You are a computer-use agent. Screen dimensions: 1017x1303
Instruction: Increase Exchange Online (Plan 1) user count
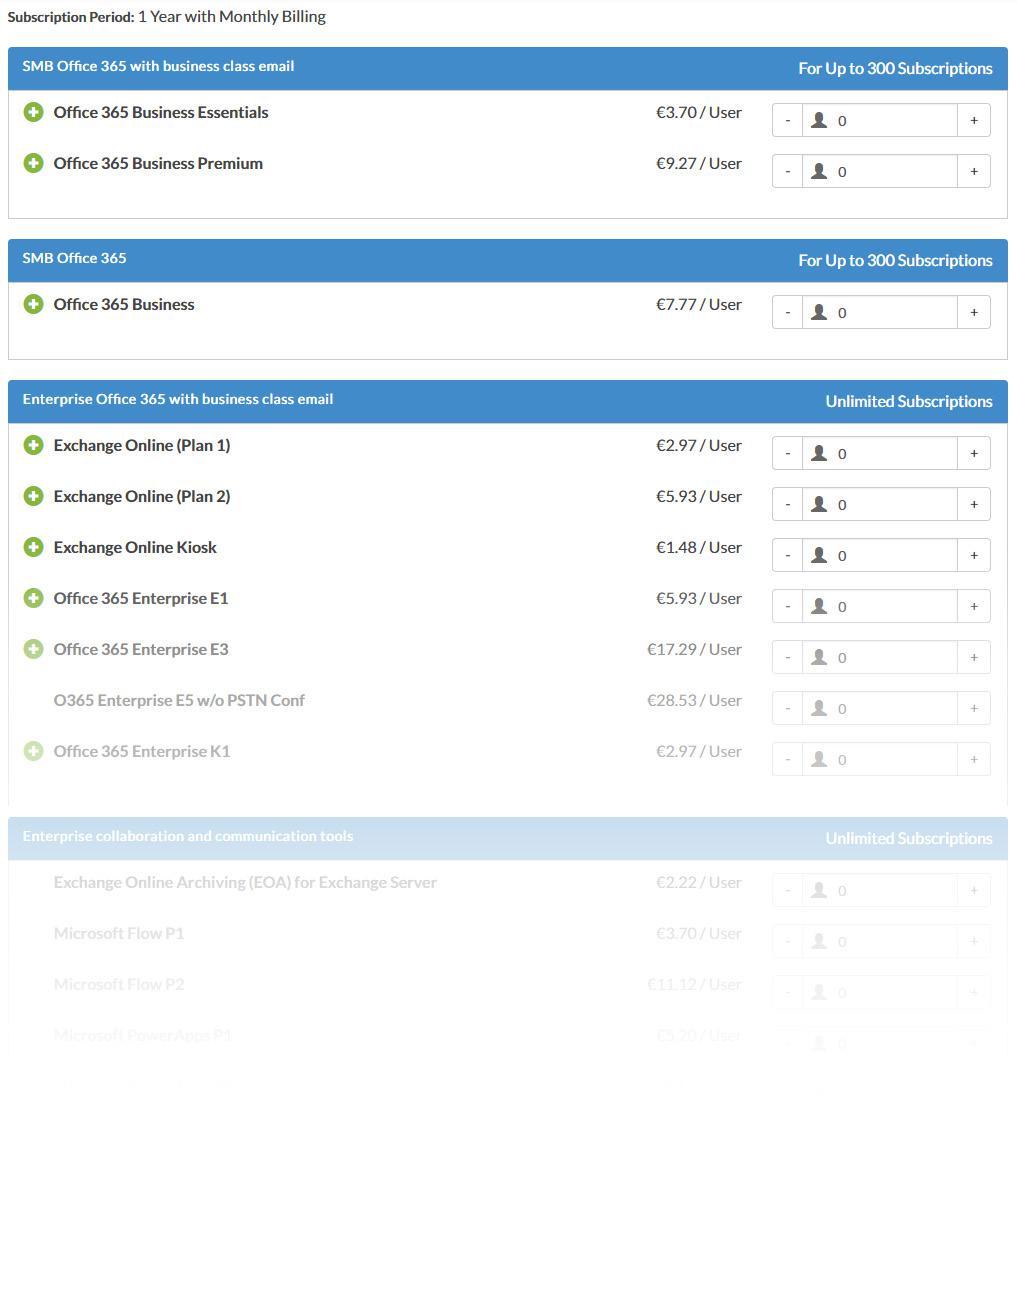pos(974,453)
